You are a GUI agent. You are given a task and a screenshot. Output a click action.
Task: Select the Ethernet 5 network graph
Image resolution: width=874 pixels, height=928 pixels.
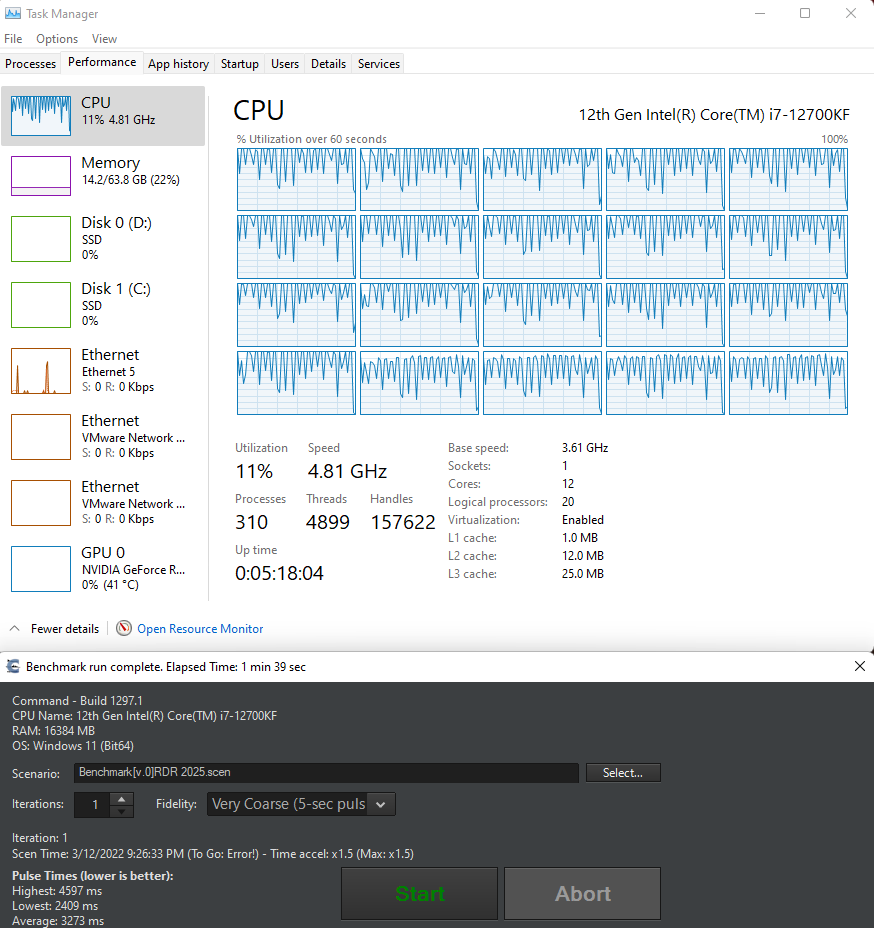point(41,371)
